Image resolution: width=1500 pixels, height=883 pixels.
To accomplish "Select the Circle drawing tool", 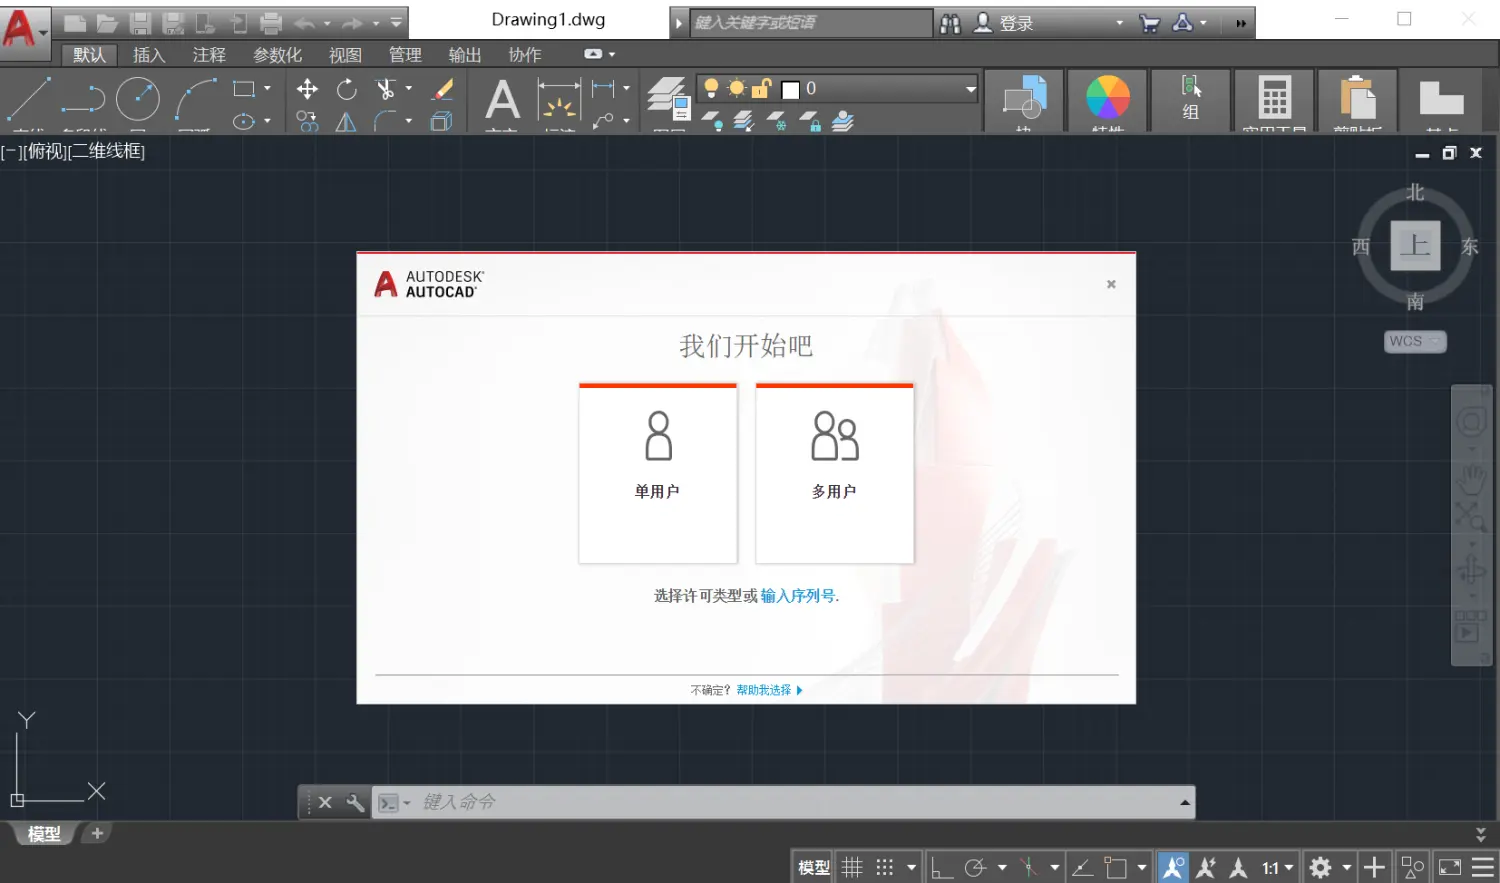I will (x=138, y=98).
